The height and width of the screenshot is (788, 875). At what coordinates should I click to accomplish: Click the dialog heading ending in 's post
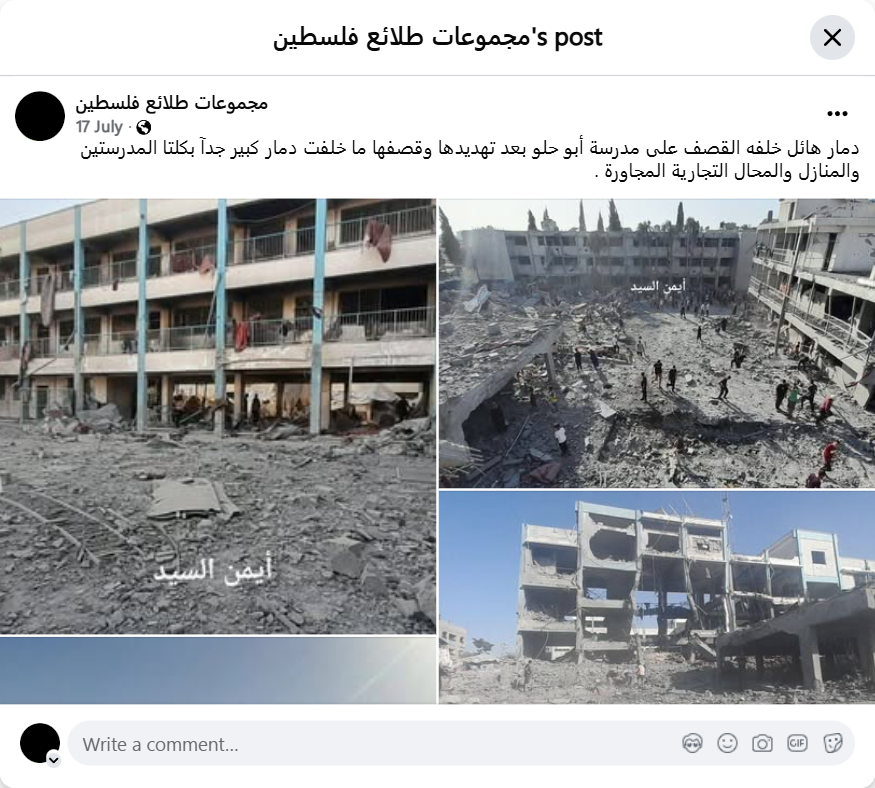click(x=438, y=37)
